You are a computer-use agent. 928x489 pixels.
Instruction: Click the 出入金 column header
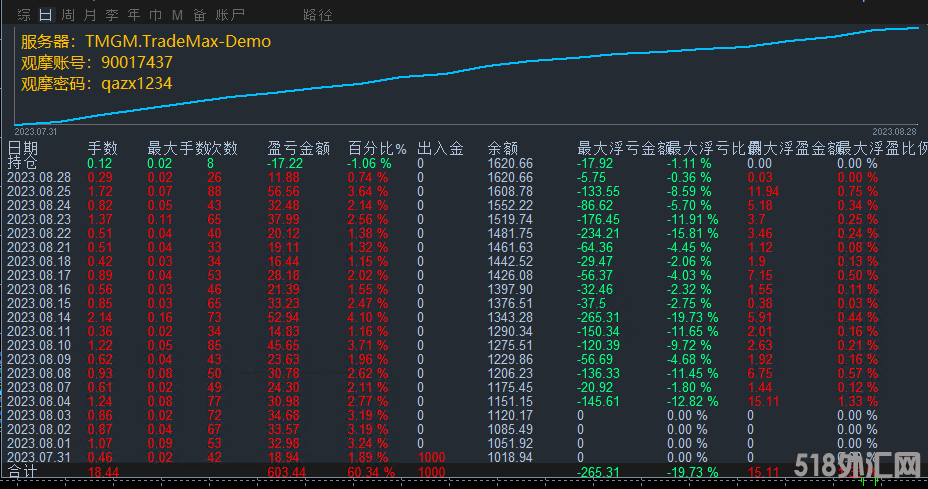point(440,148)
